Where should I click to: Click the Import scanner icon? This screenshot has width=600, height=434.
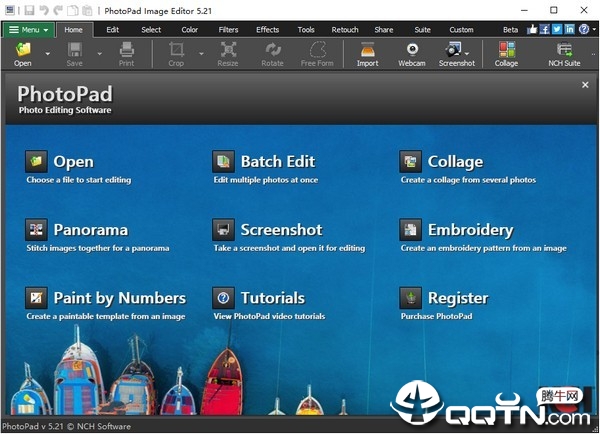[367, 50]
